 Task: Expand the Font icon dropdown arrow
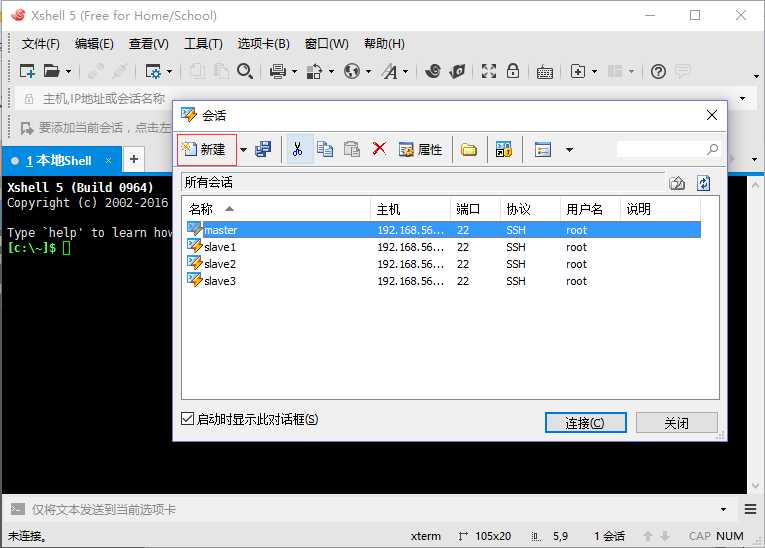coord(405,72)
